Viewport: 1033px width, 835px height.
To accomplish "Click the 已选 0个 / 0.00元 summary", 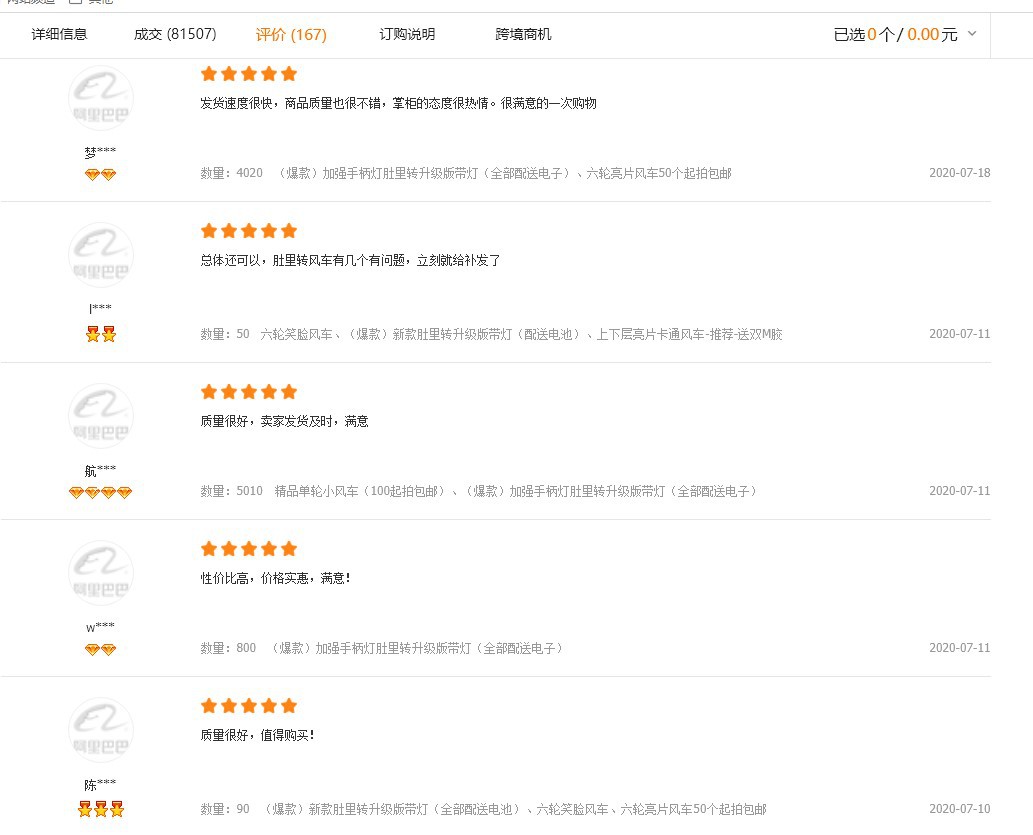I will (x=895, y=34).
